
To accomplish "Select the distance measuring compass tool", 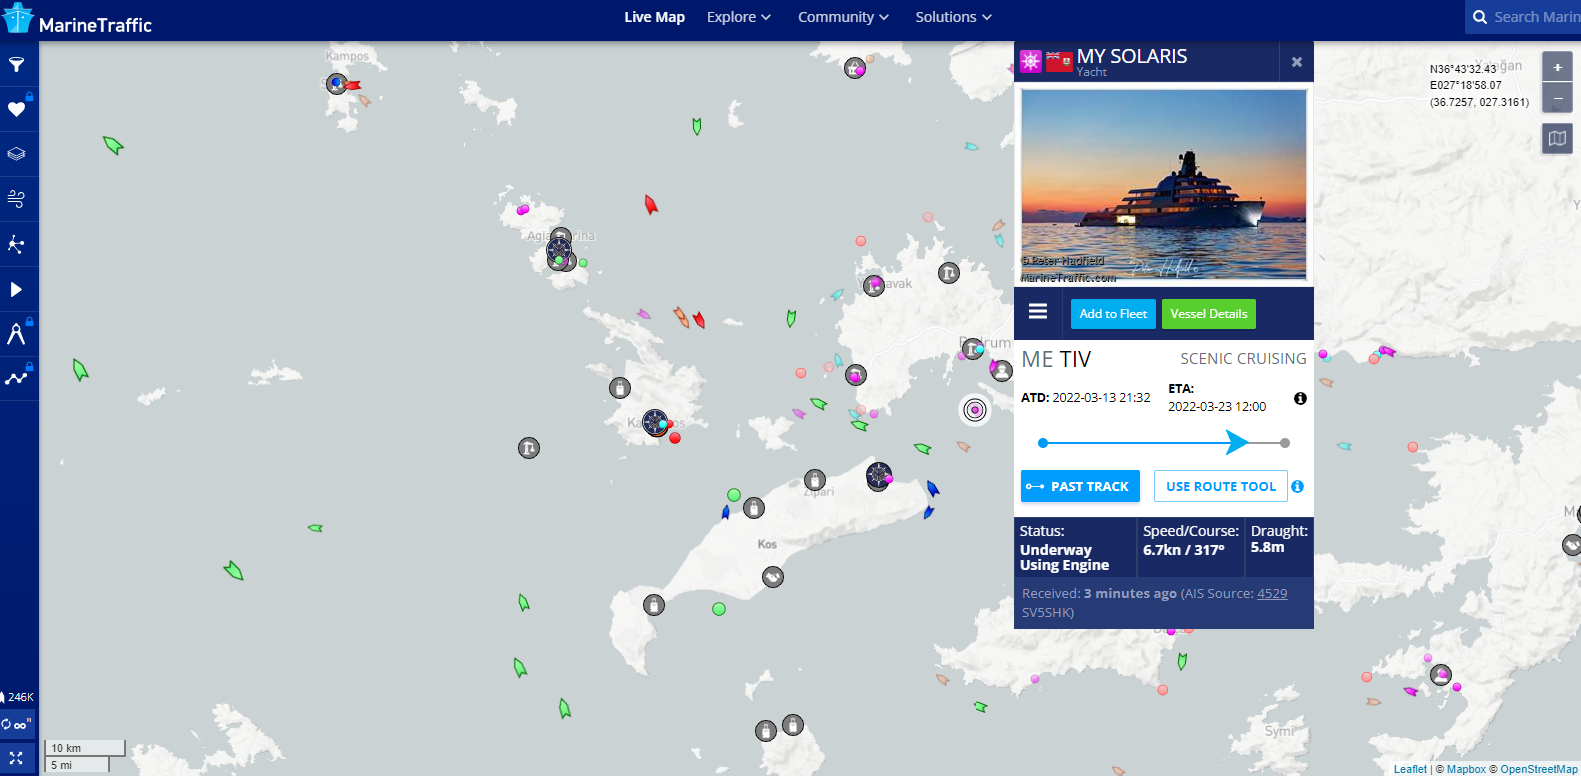I will click(17, 334).
